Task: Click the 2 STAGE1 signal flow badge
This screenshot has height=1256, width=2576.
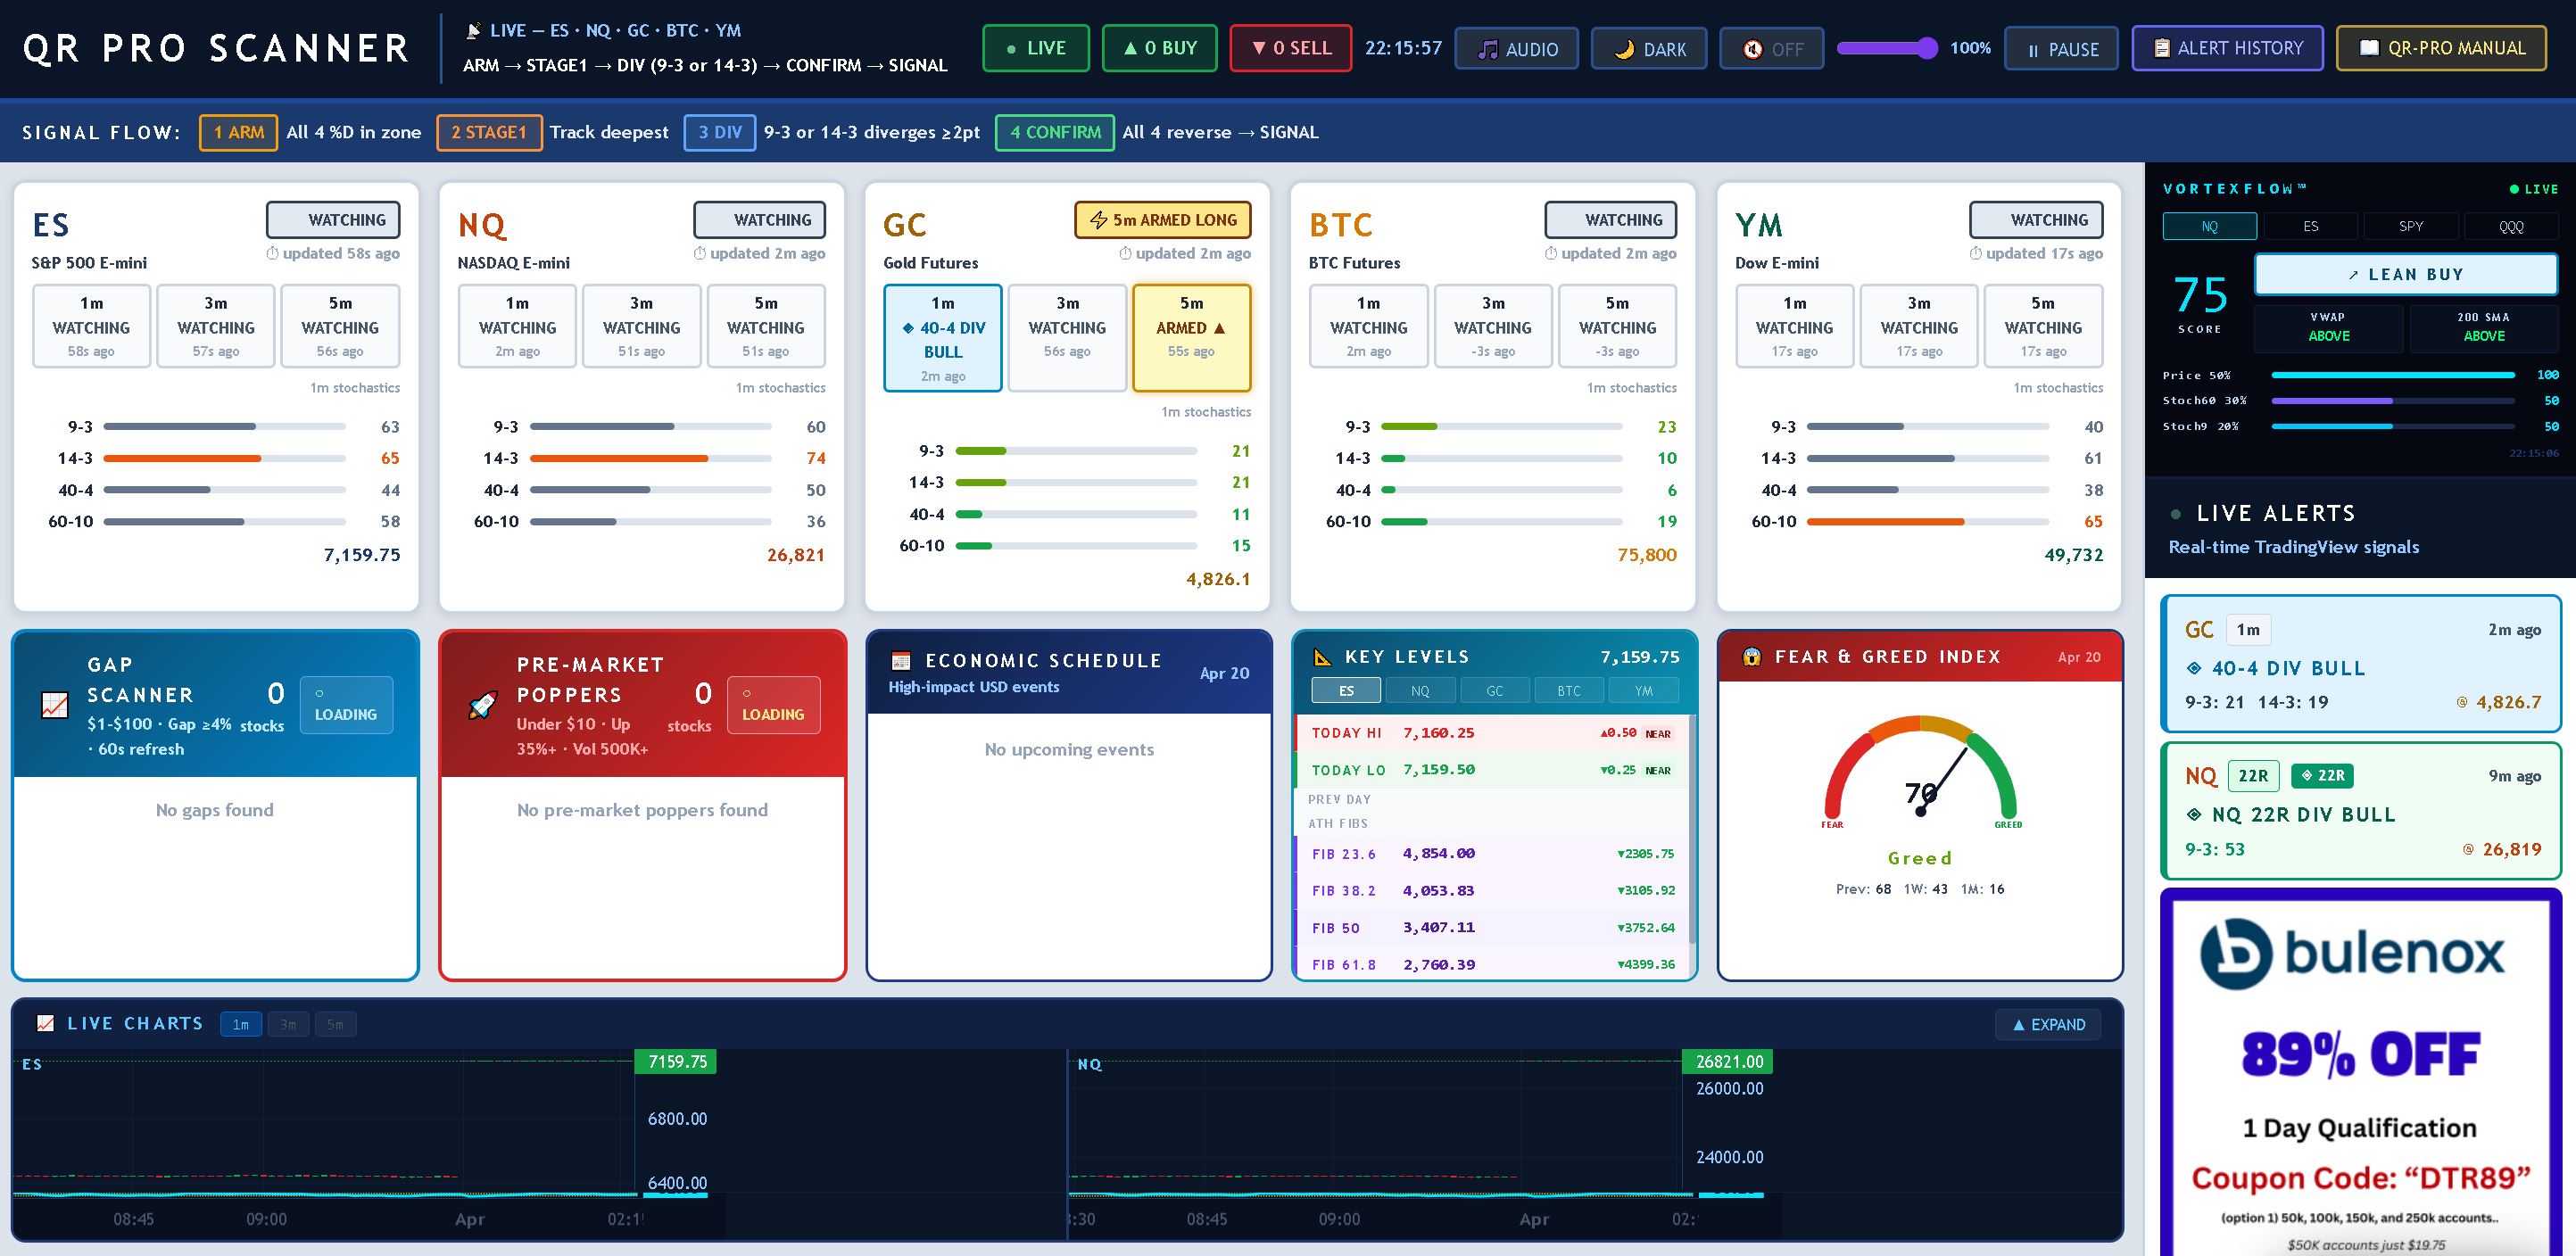Action: [489, 132]
